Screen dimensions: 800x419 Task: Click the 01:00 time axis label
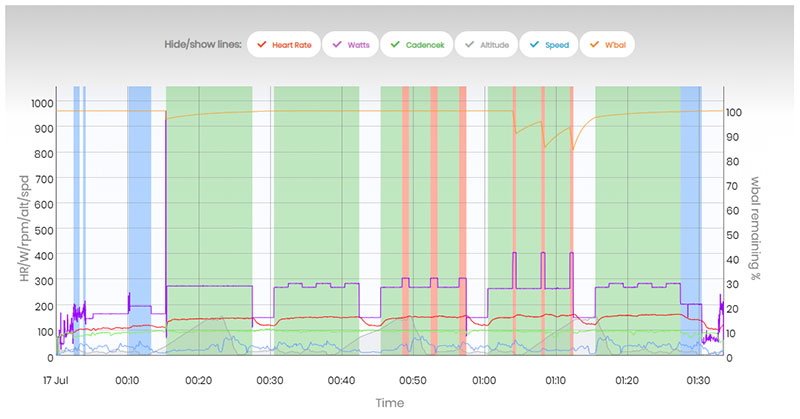tap(485, 380)
